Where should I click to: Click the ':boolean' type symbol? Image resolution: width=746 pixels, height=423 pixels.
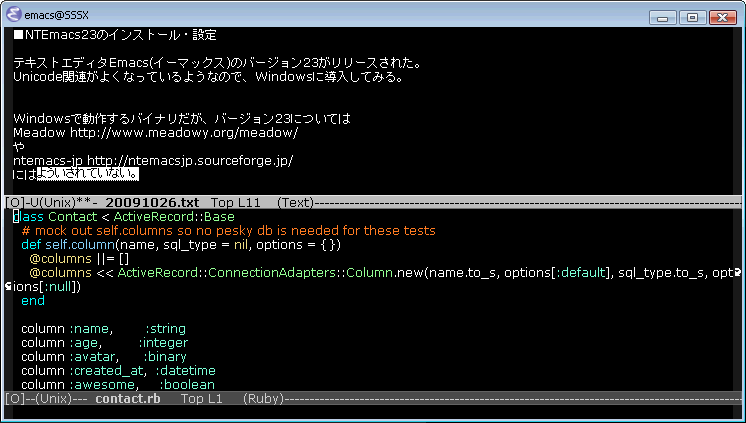coord(187,384)
